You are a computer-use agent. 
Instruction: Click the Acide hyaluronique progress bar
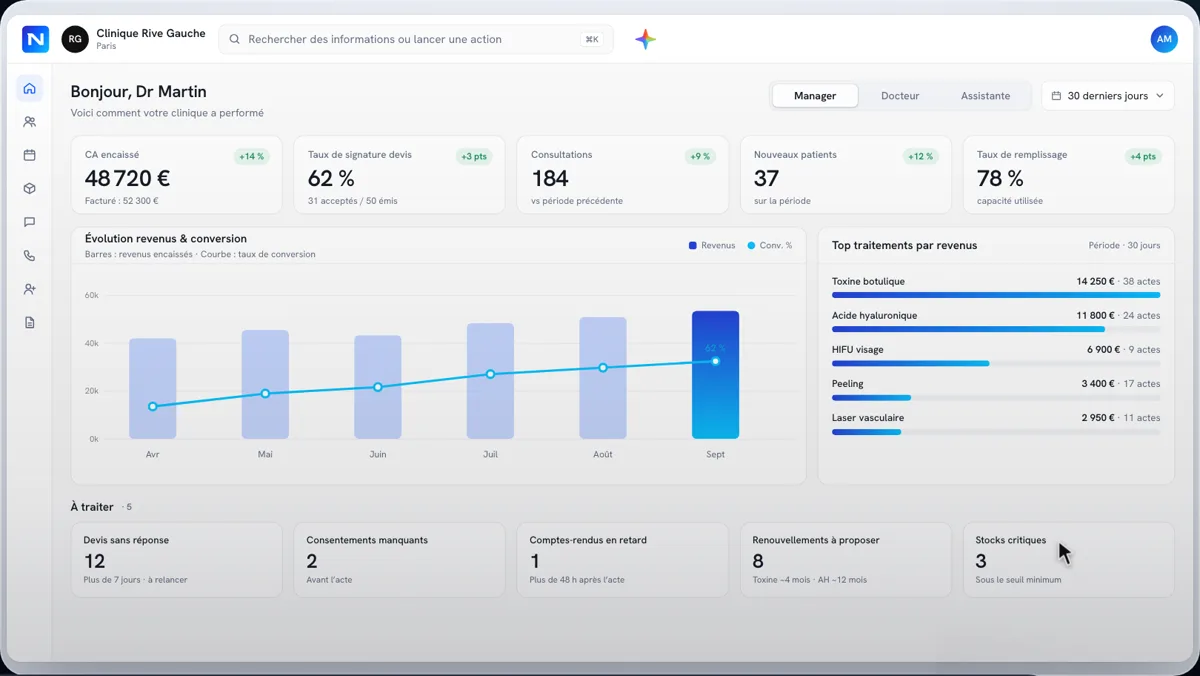pos(996,329)
